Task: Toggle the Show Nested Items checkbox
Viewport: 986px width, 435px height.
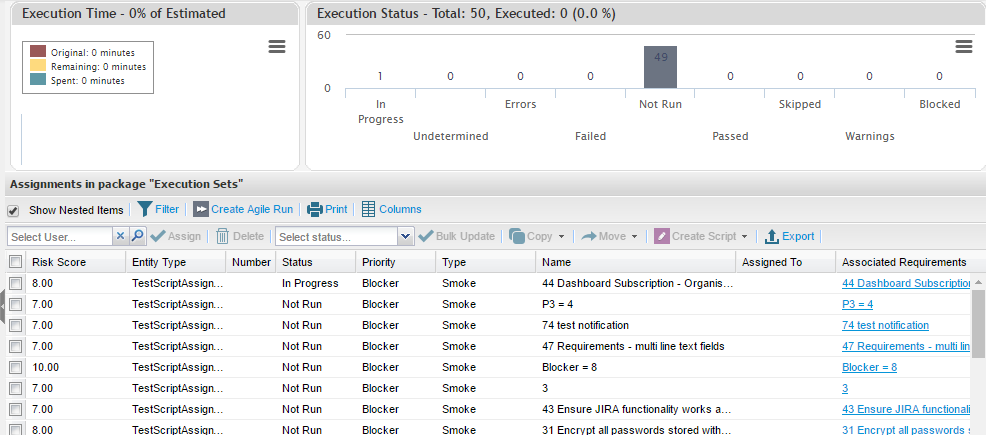Action: point(14,211)
